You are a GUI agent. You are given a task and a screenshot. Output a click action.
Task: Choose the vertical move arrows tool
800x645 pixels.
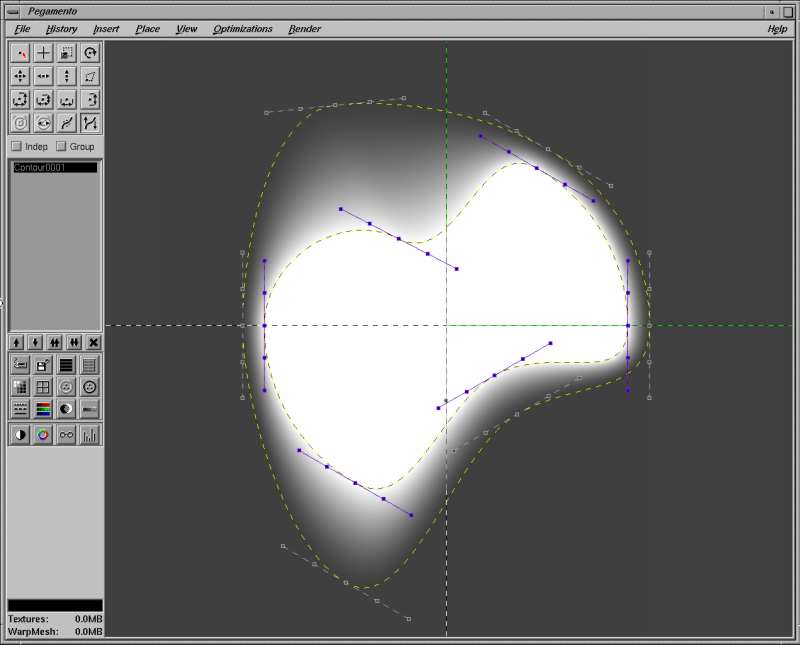[x=66, y=76]
